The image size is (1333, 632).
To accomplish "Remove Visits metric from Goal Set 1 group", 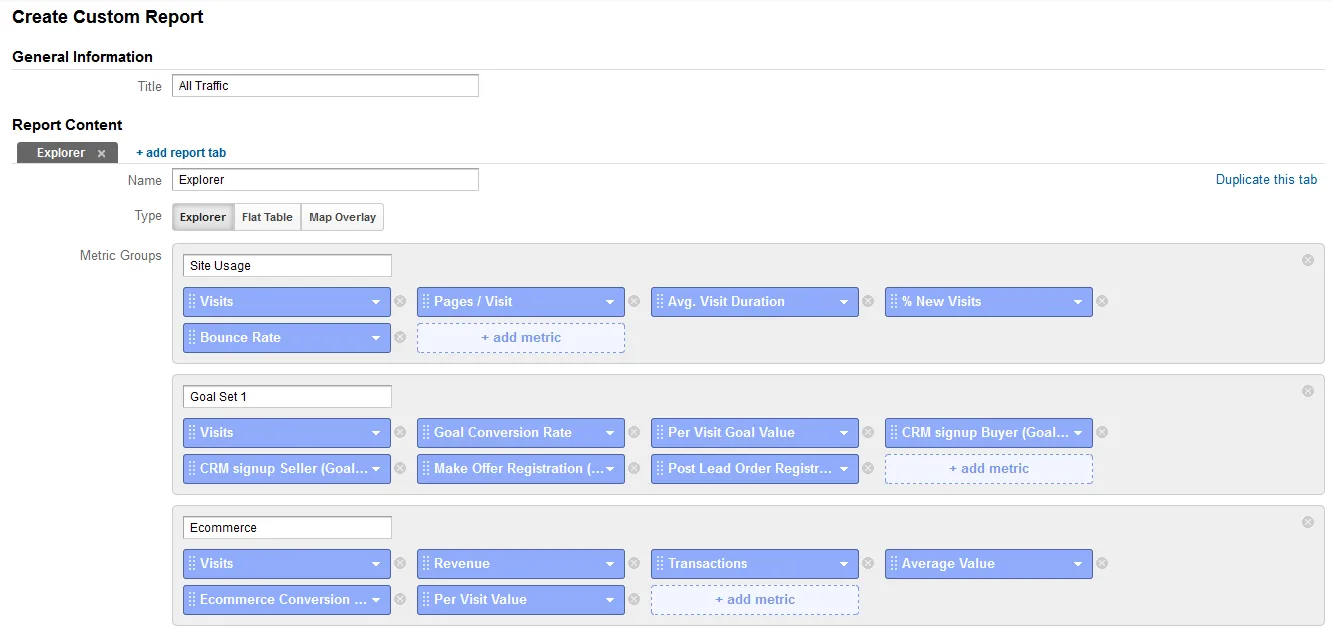I will (400, 432).
